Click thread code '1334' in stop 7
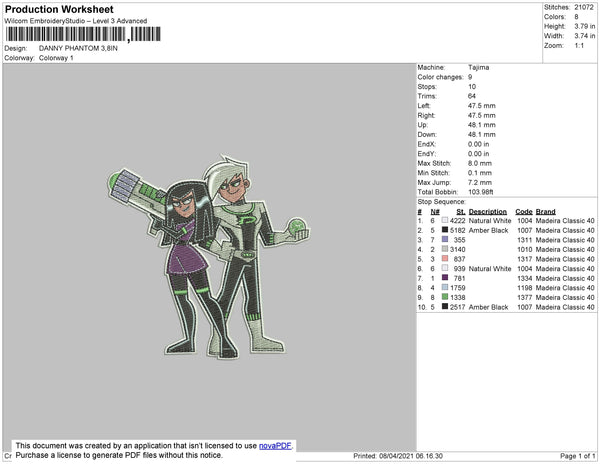The width and height of the screenshot is (600, 464). point(525,278)
